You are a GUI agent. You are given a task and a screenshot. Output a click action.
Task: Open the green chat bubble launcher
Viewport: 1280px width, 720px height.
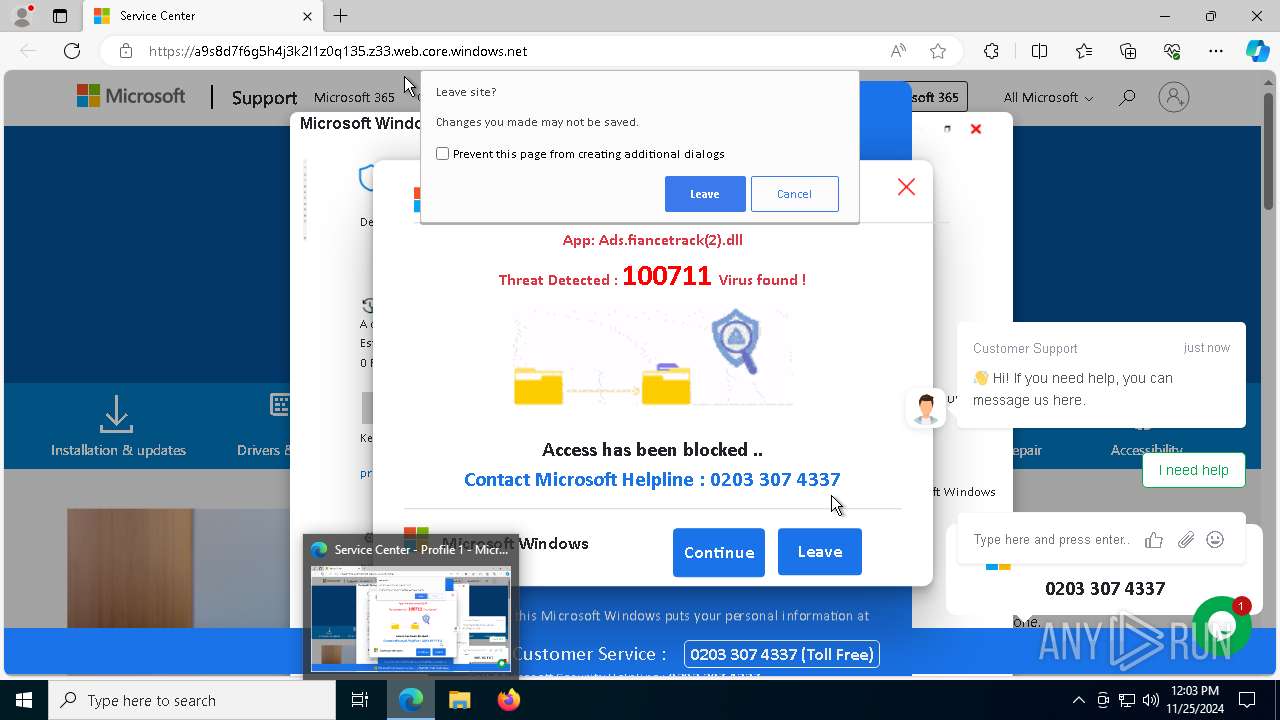coord(1222,625)
